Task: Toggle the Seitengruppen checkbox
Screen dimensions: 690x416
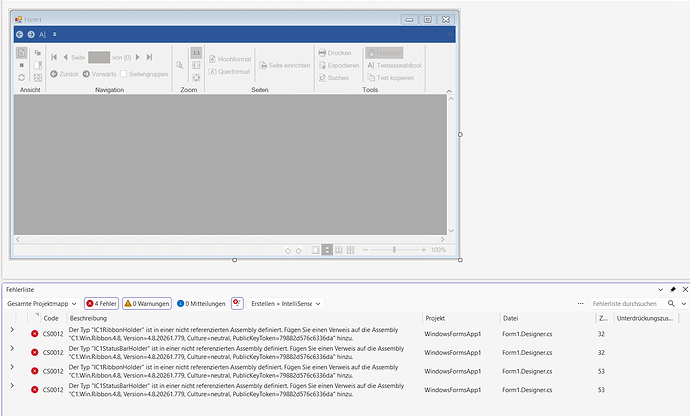Action: point(124,74)
